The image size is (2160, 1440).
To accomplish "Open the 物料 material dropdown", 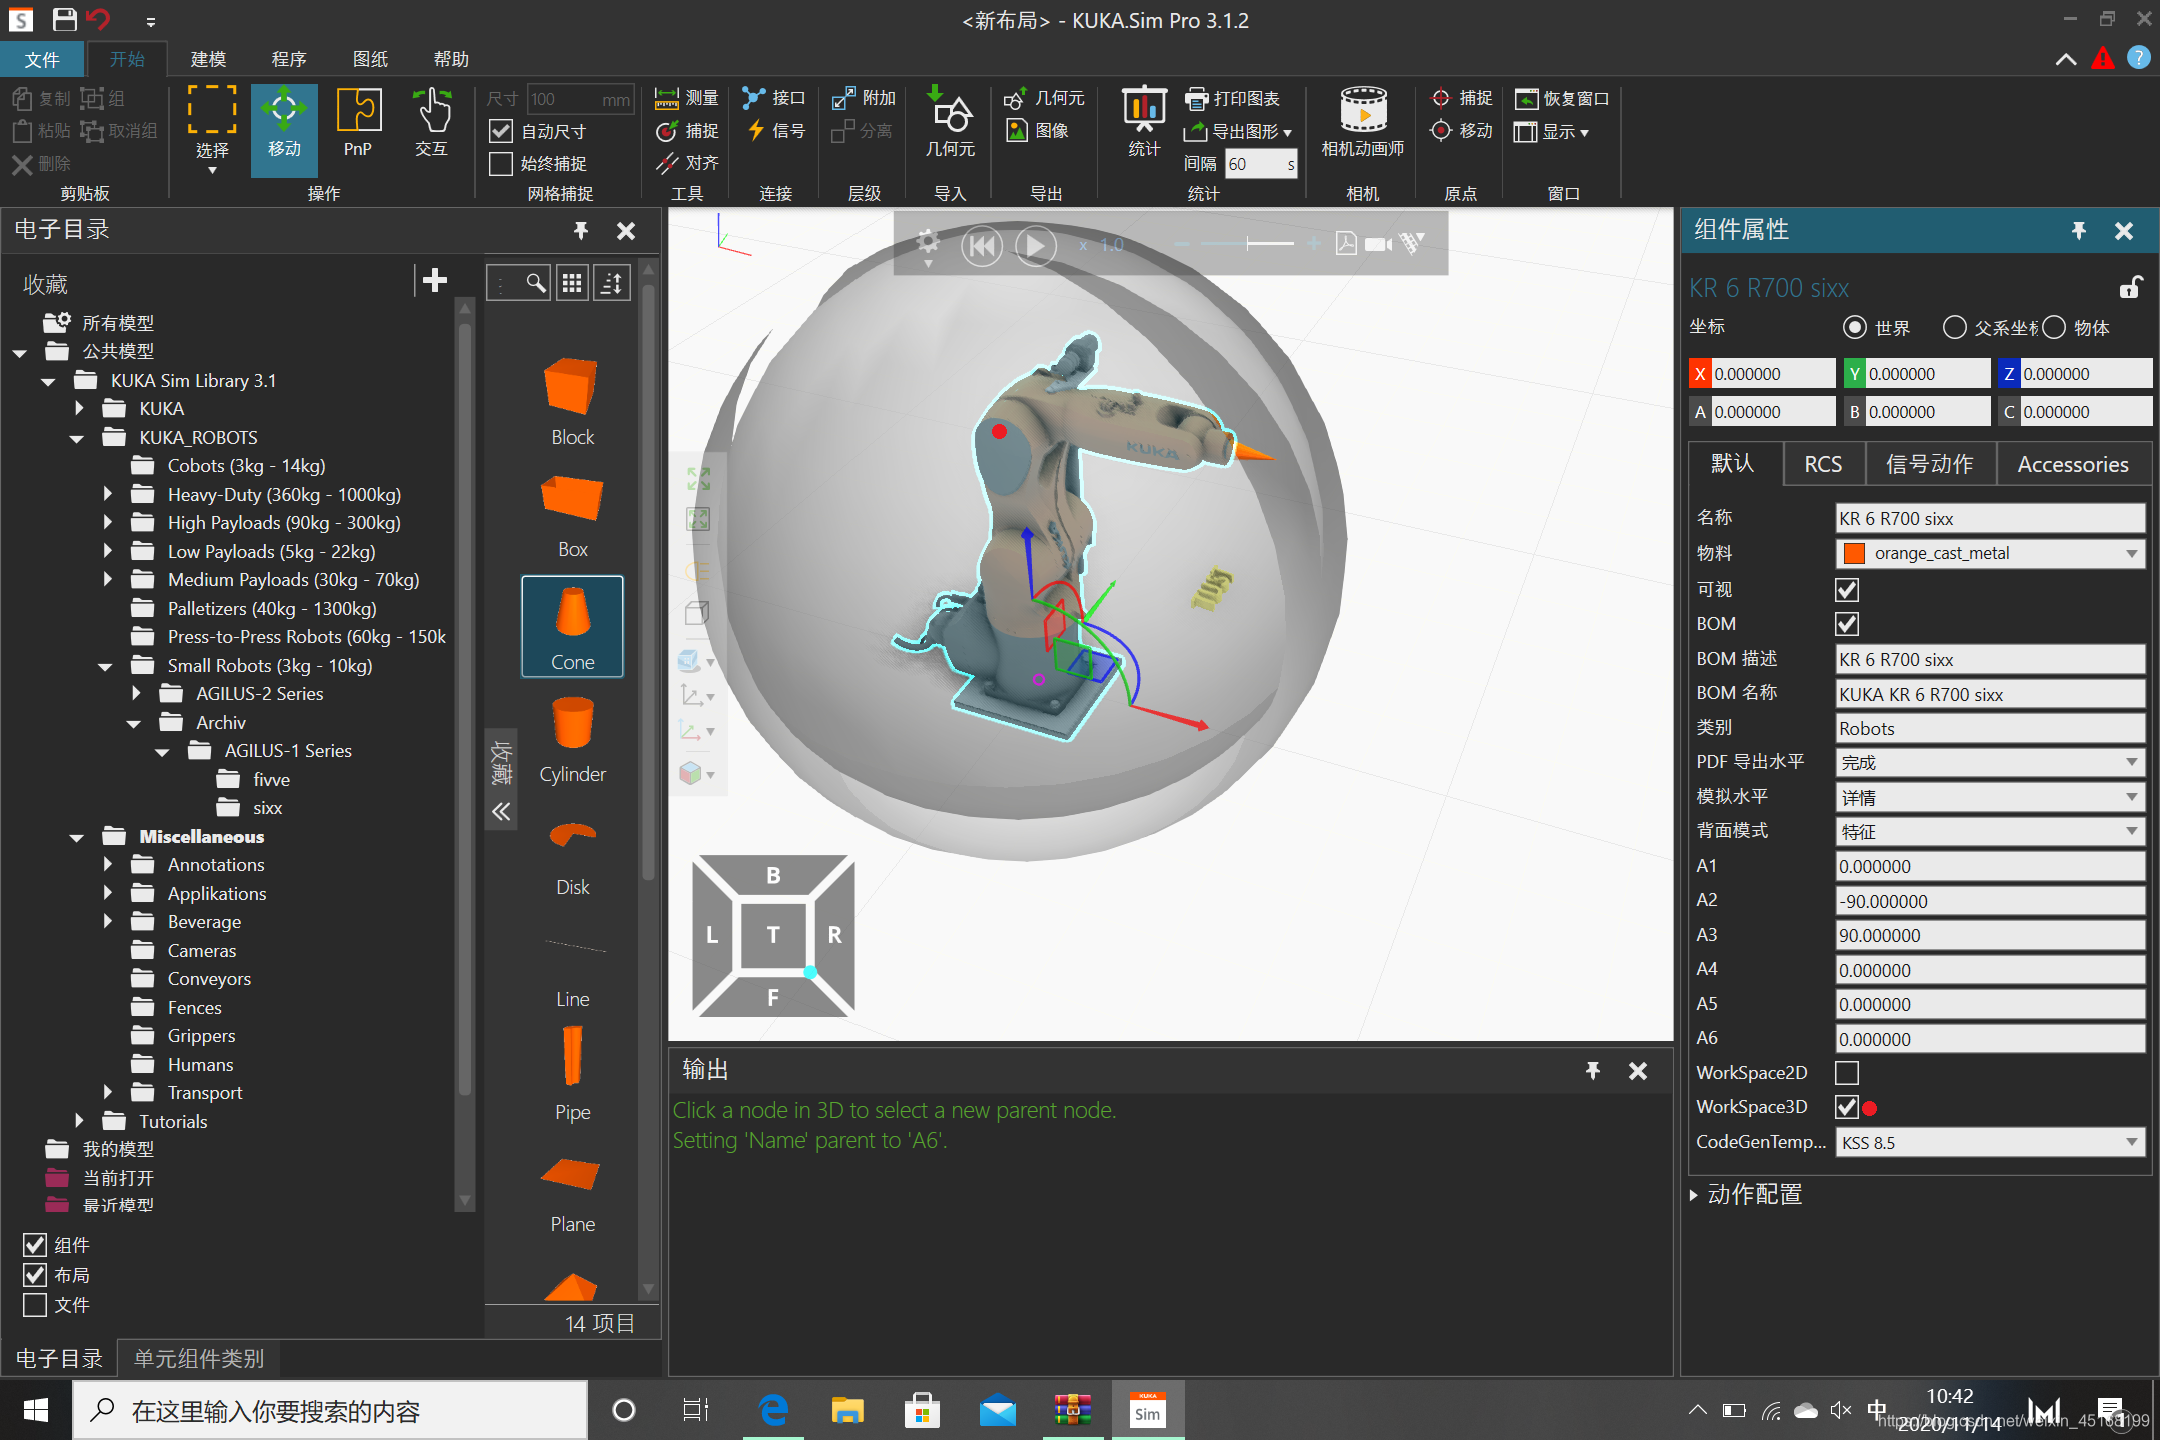I will tap(1990, 554).
